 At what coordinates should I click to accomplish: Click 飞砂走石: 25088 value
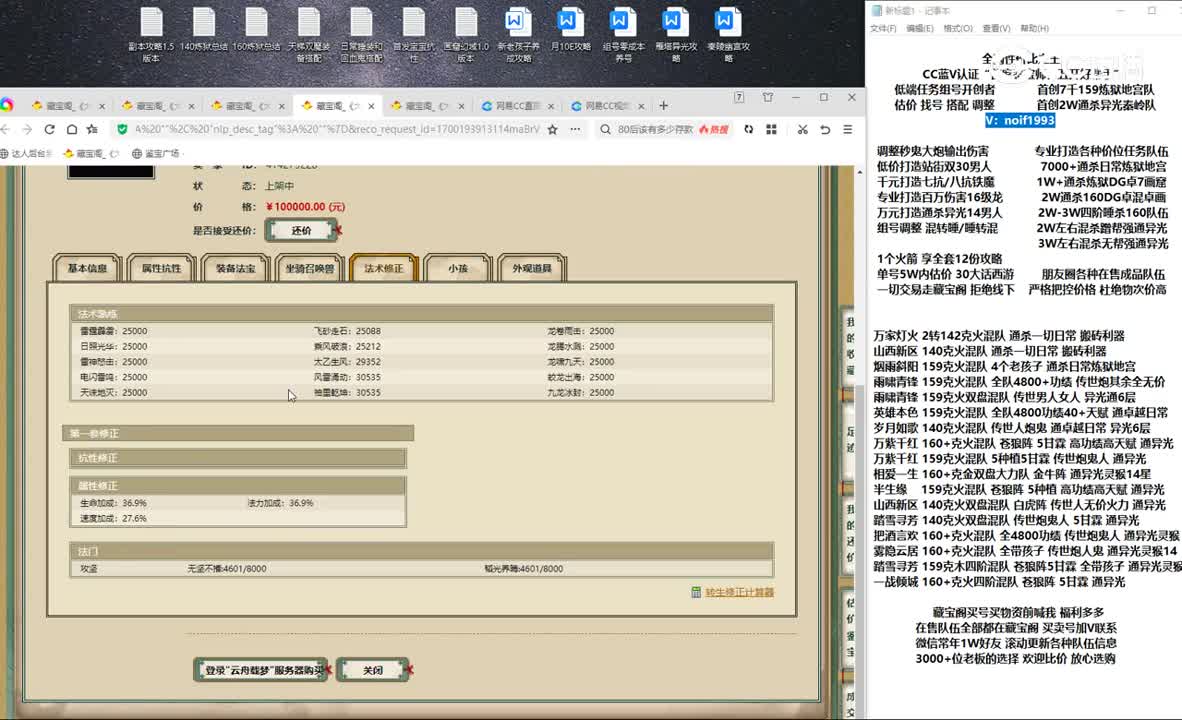point(347,331)
